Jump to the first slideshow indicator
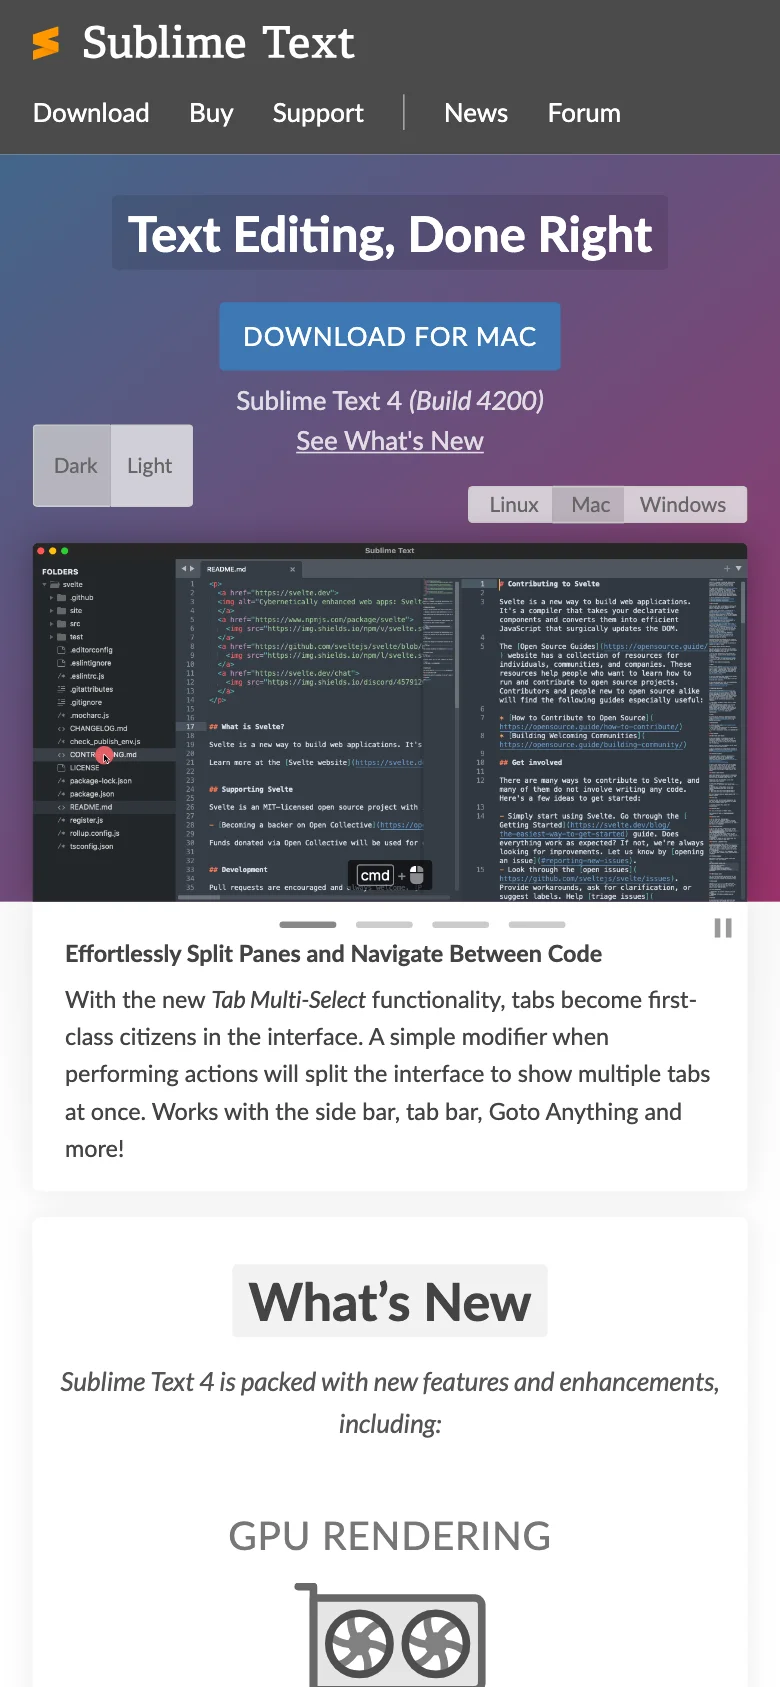Viewport: 780px width, 1687px height. [308, 925]
